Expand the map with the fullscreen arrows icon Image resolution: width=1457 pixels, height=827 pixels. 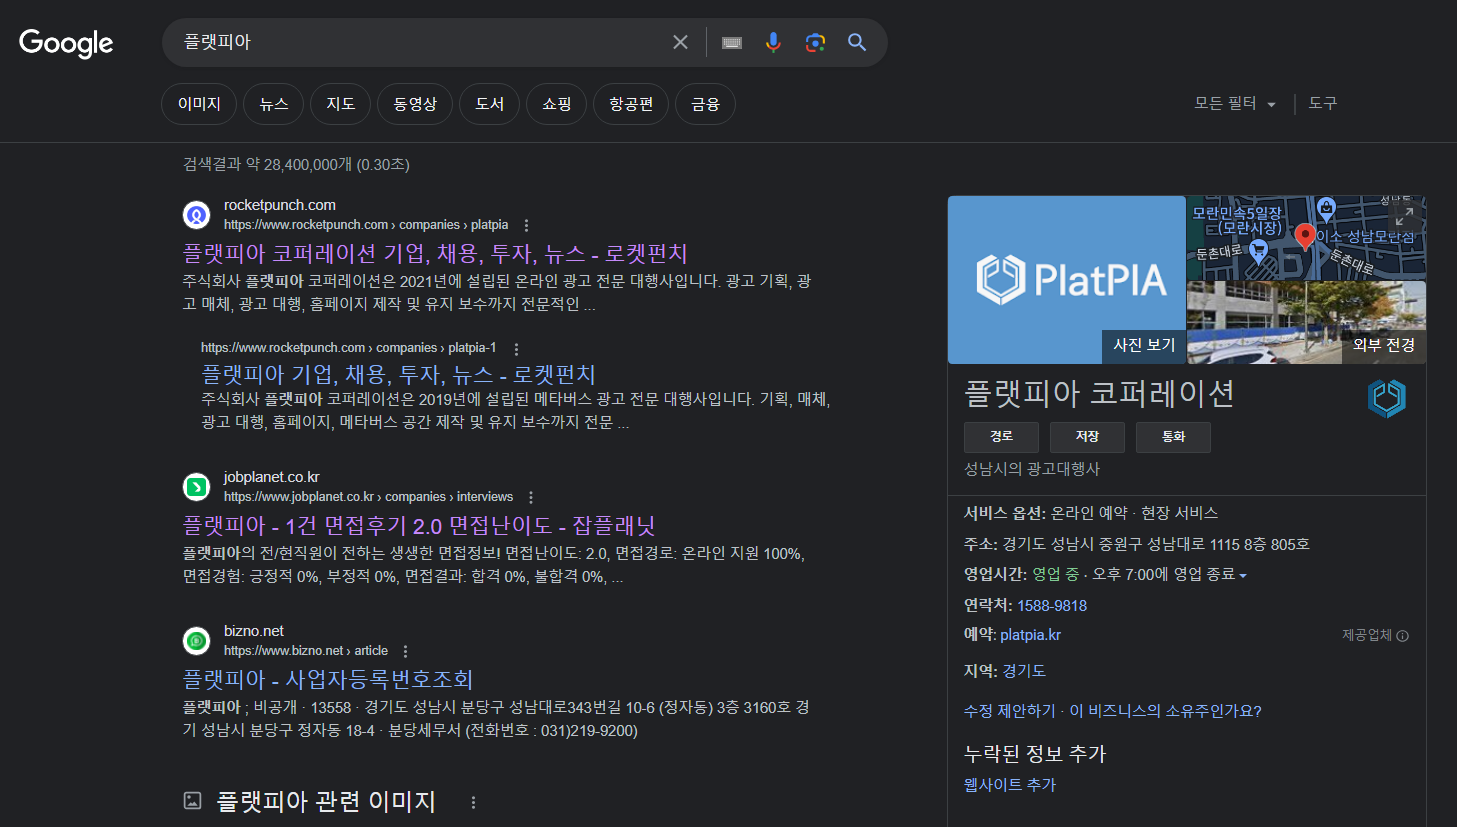(1405, 216)
